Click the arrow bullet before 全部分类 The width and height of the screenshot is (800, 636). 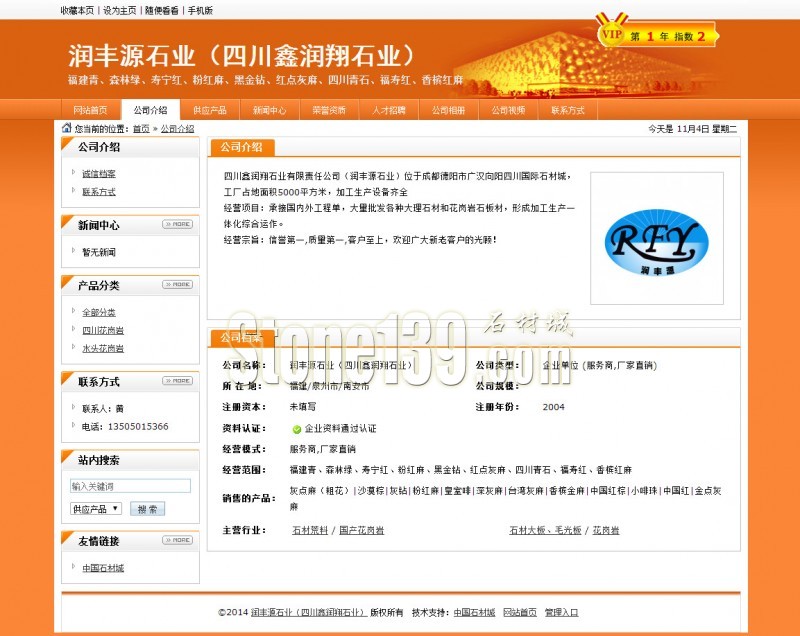(x=73, y=311)
